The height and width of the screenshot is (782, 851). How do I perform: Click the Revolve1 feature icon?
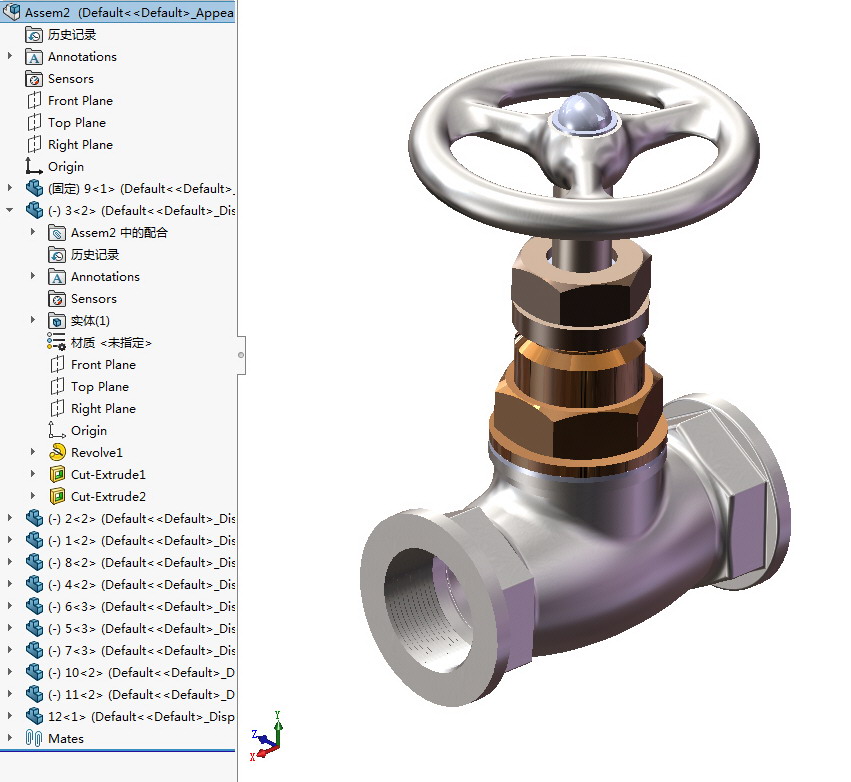57,452
